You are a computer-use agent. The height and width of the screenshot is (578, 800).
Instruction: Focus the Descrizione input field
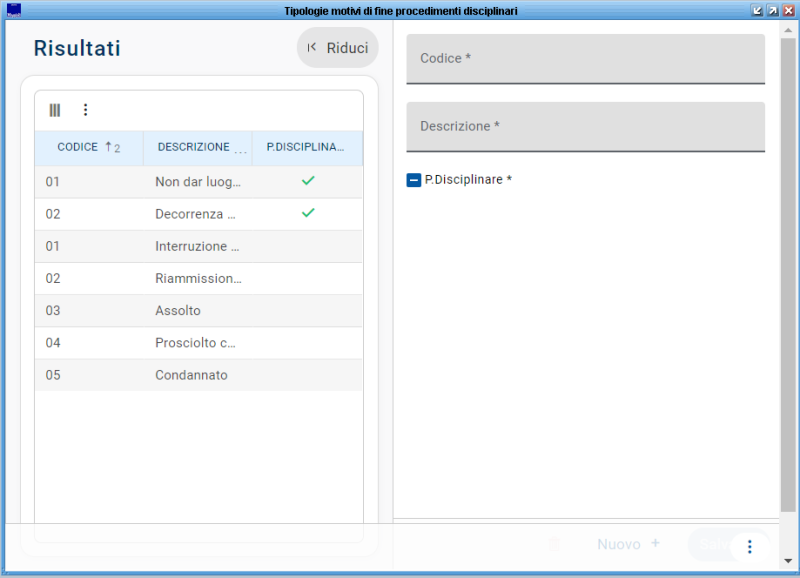click(x=585, y=127)
